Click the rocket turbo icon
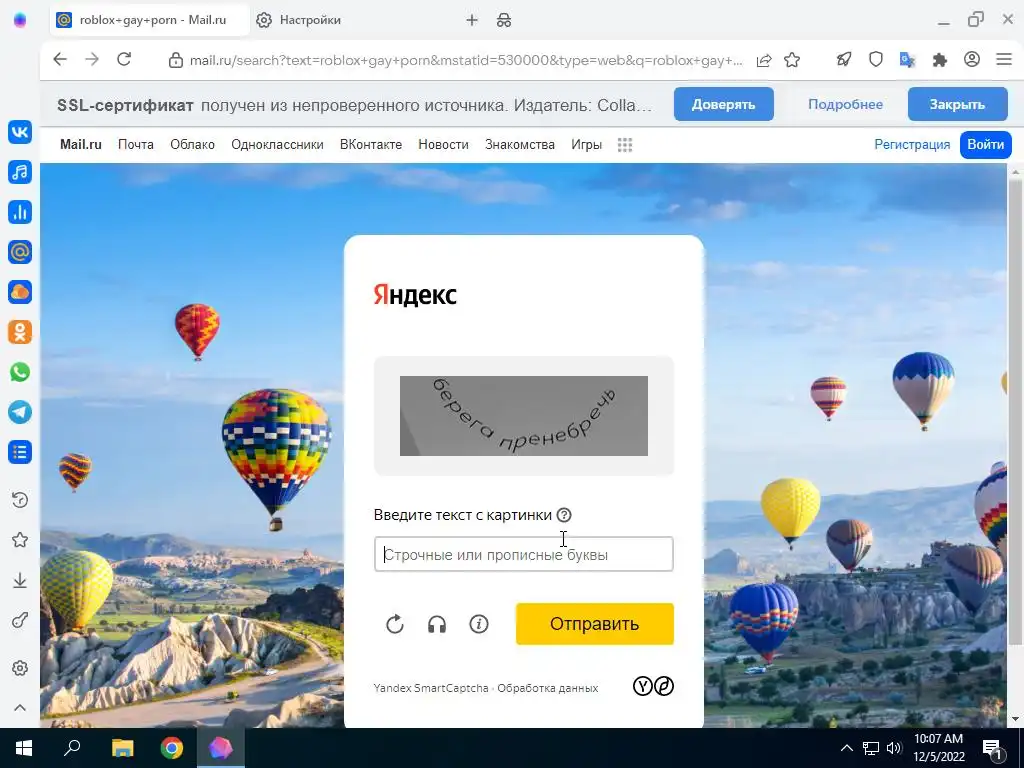Image resolution: width=1024 pixels, height=768 pixels. [844, 59]
